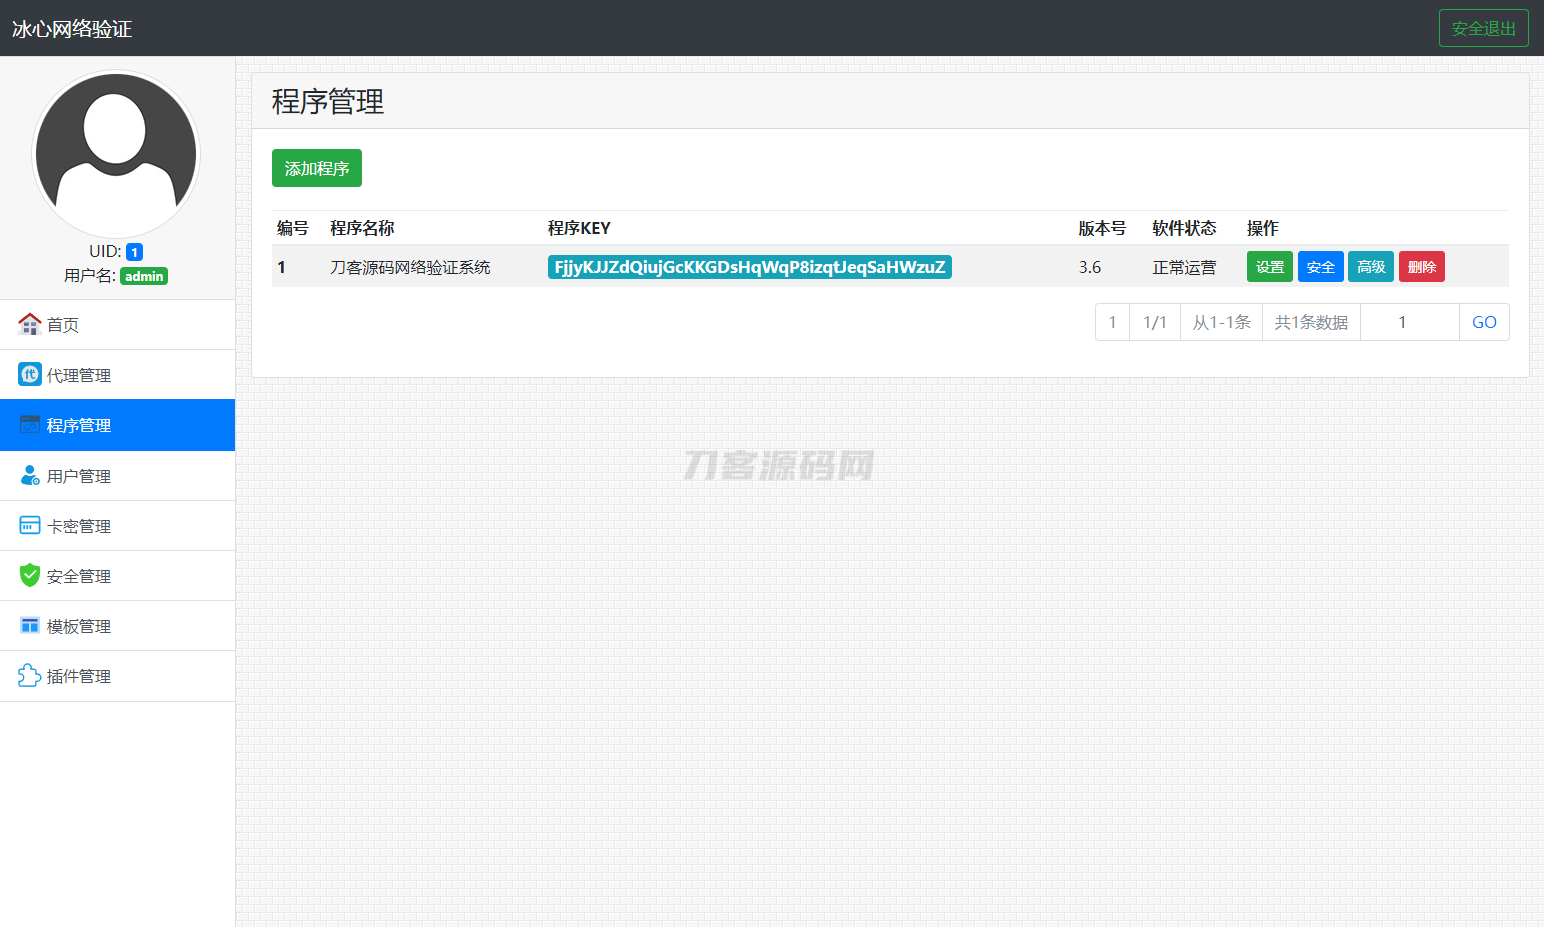Select the 首页 home icon in sidebar
This screenshot has width=1544, height=927.
point(29,324)
